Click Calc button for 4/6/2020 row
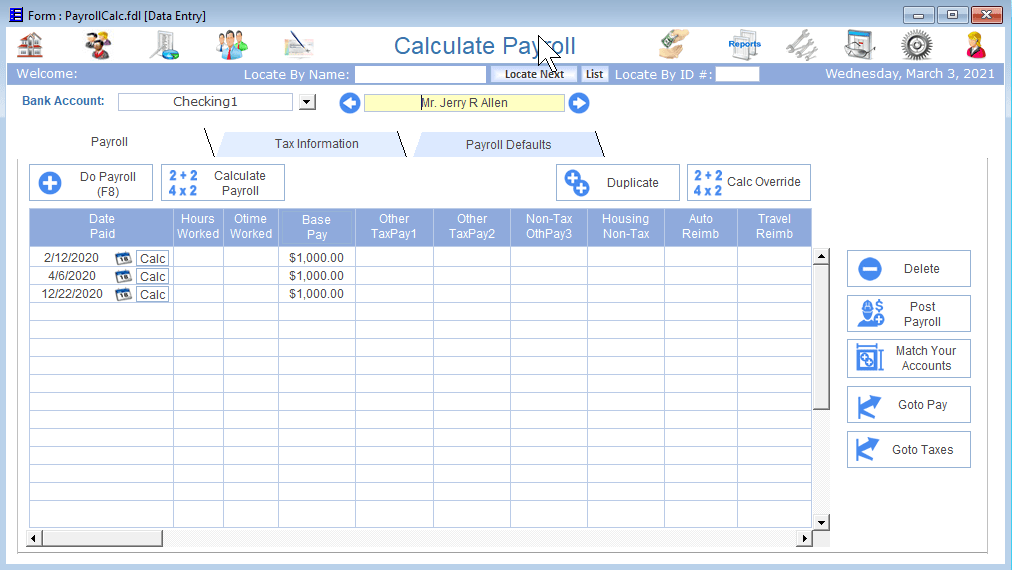 click(x=152, y=276)
